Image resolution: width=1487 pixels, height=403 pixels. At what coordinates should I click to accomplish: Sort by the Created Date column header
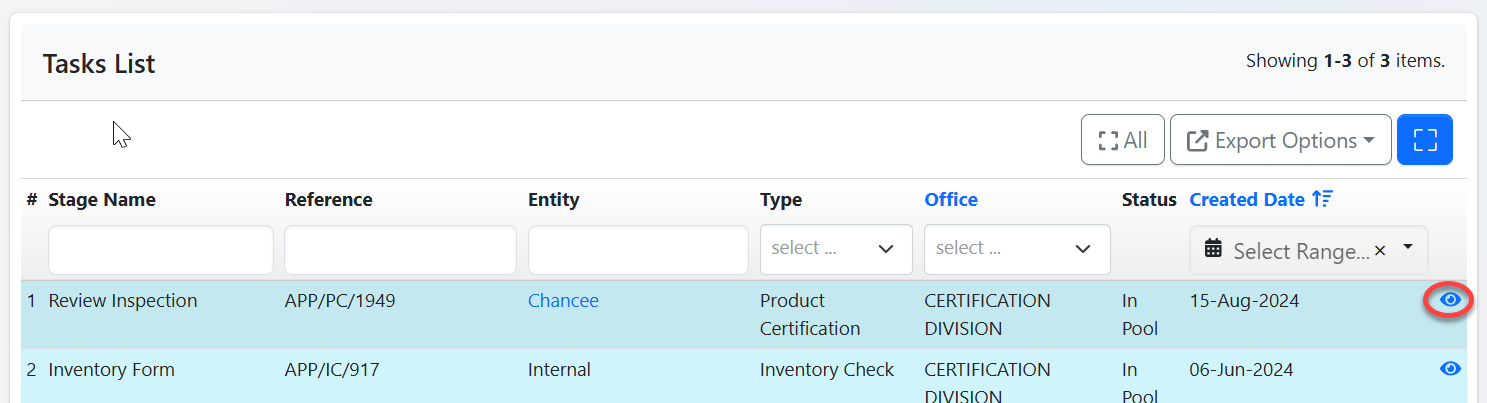tap(1246, 200)
